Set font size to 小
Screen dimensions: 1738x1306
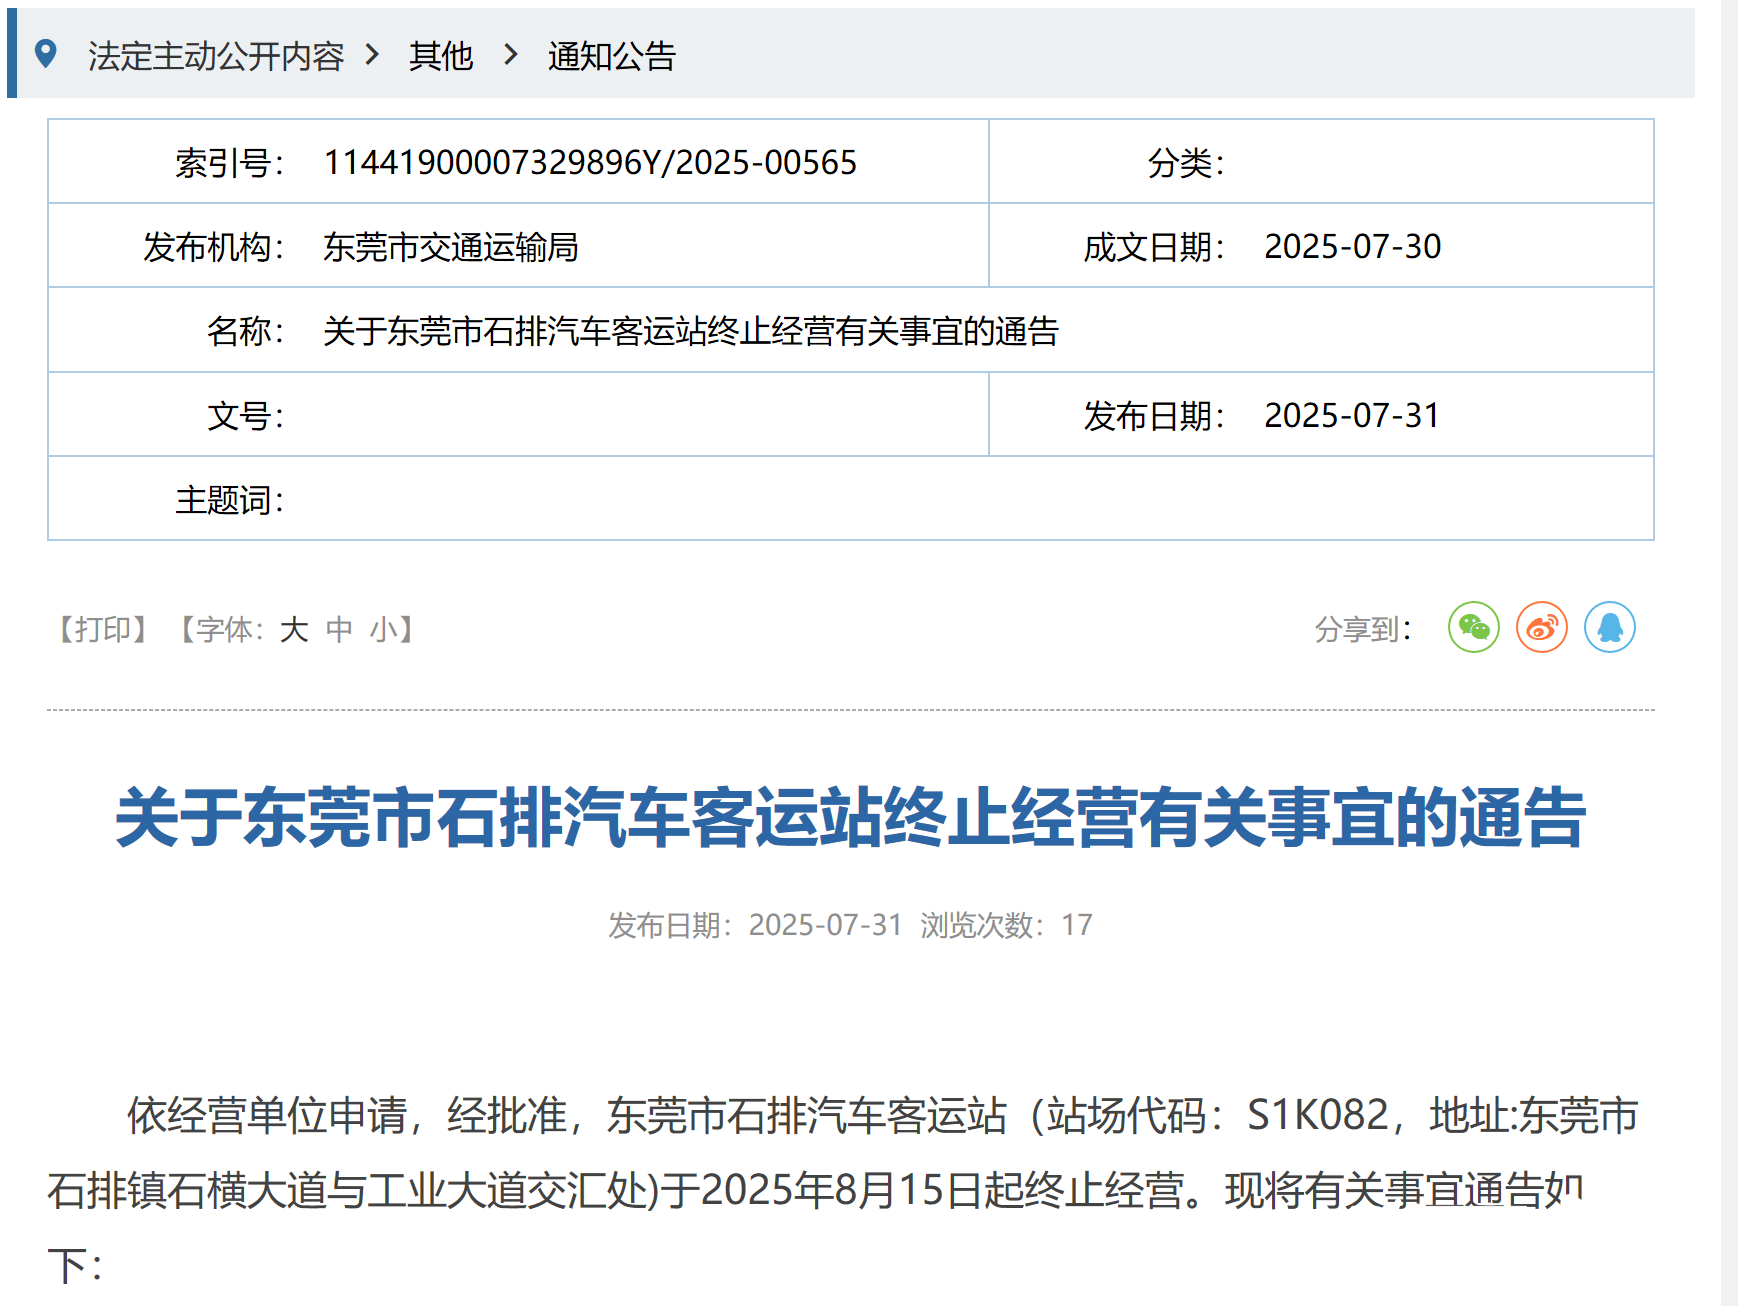384,629
